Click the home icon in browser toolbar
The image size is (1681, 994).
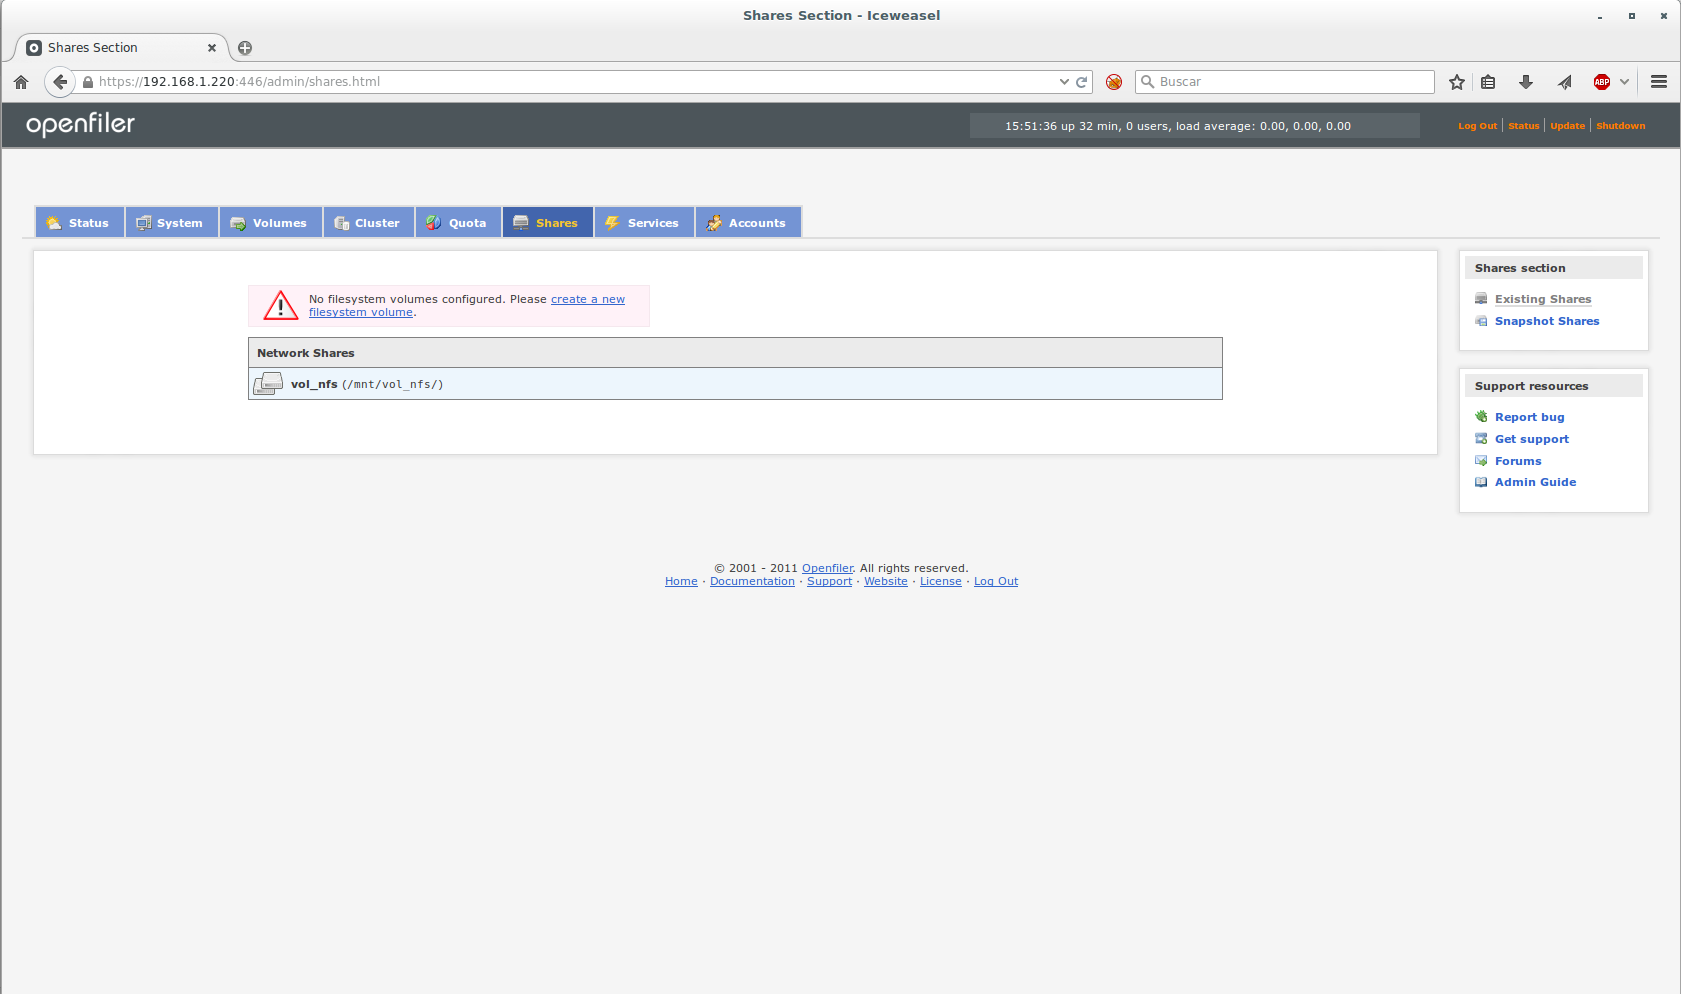pos(21,82)
